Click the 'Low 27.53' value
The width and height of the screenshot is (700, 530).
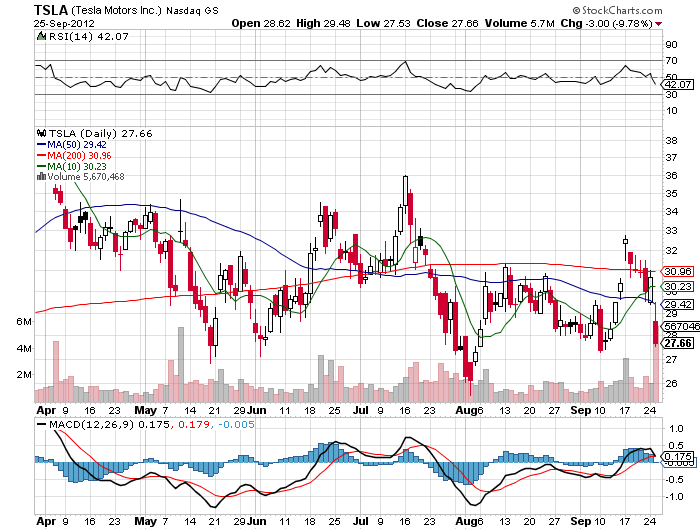(383, 23)
